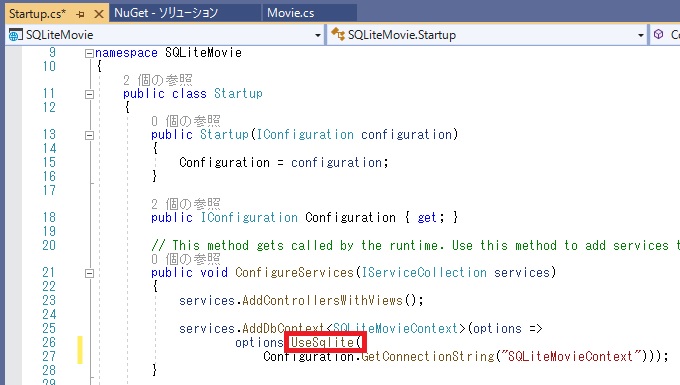Click the comment on line 20
This screenshot has height=385, width=680.
[x=415, y=245]
